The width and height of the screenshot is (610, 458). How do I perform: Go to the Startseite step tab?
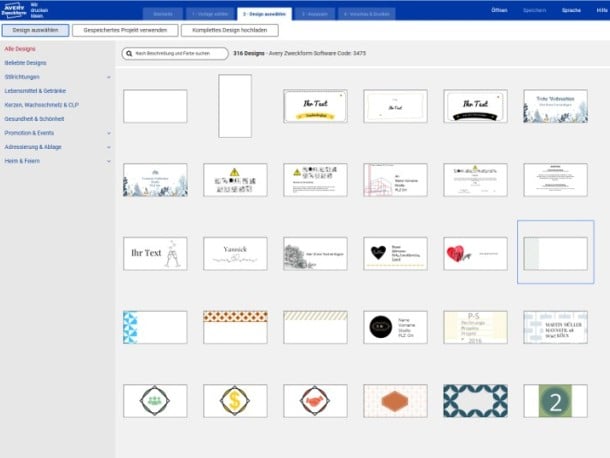163,14
